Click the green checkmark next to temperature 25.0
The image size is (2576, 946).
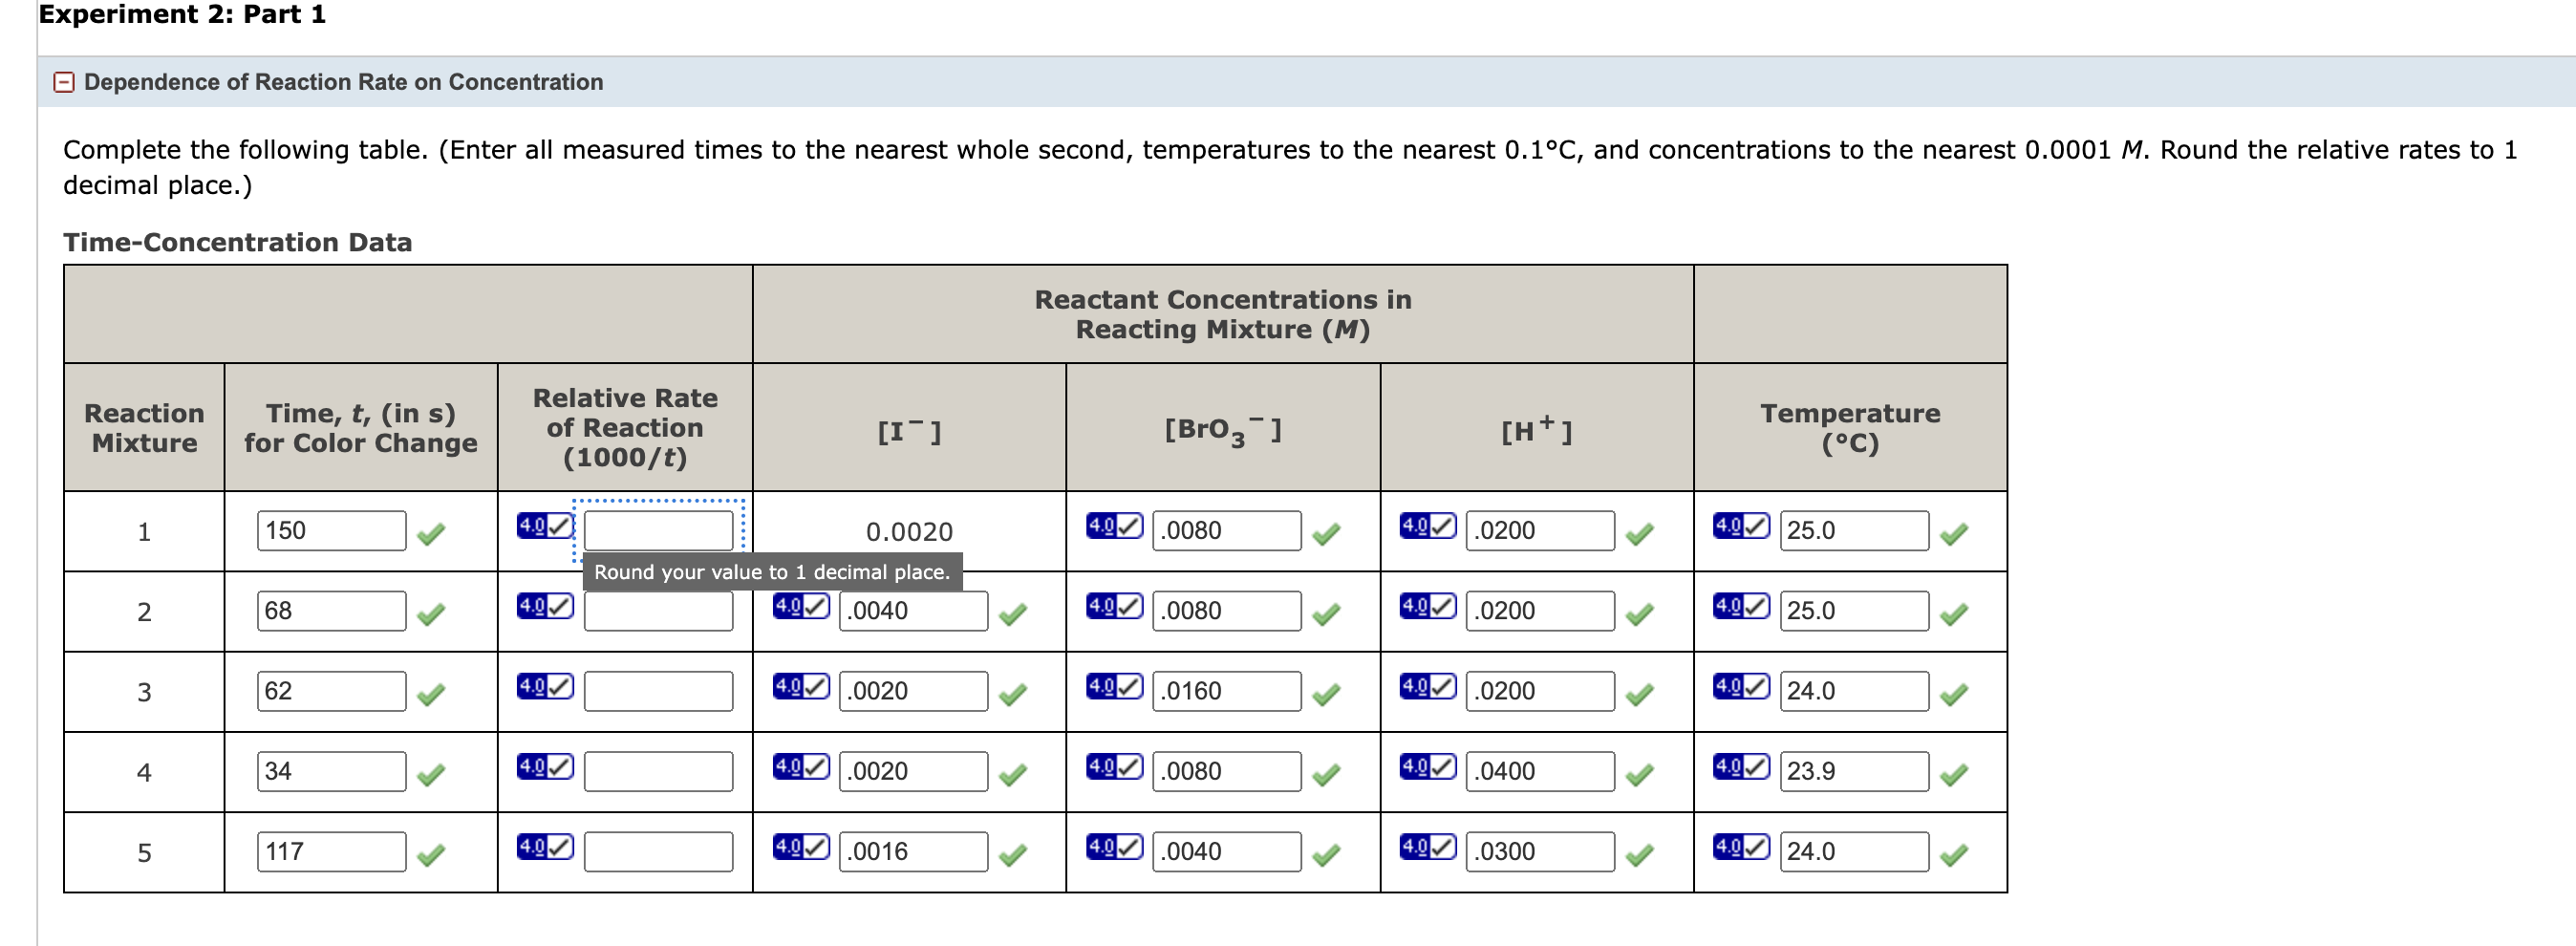[1955, 532]
